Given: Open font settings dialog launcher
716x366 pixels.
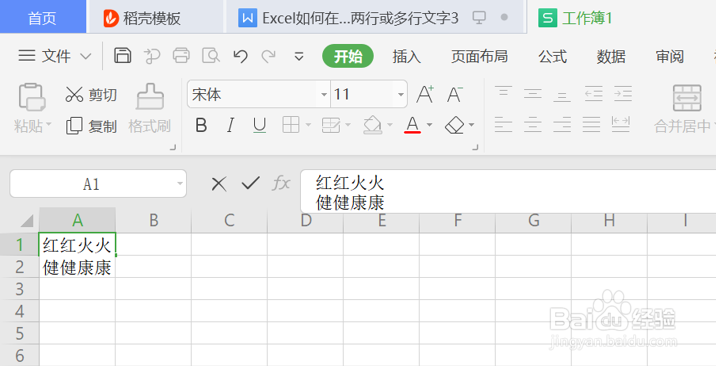Looking at the screenshot, I should [x=475, y=147].
